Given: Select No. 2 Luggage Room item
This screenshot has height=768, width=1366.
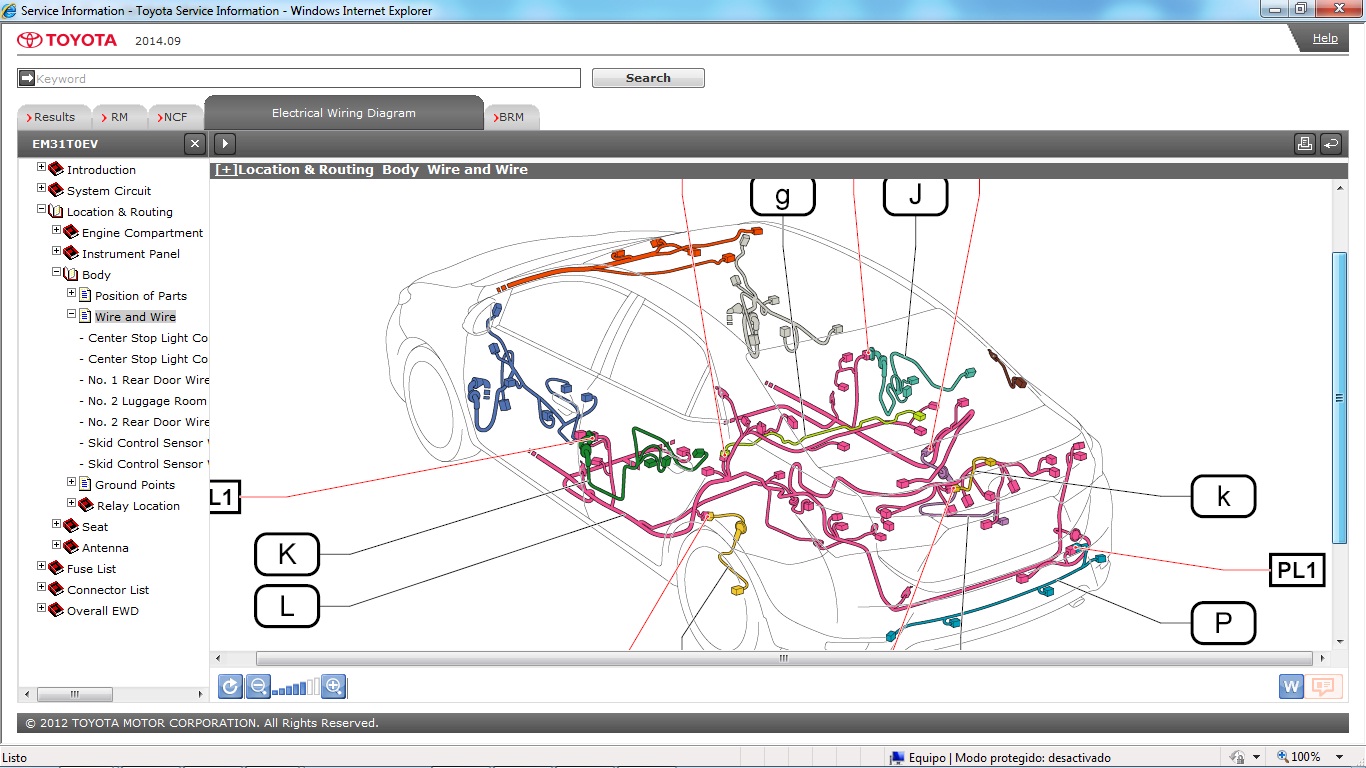Looking at the screenshot, I should click(x=143, y=401).
